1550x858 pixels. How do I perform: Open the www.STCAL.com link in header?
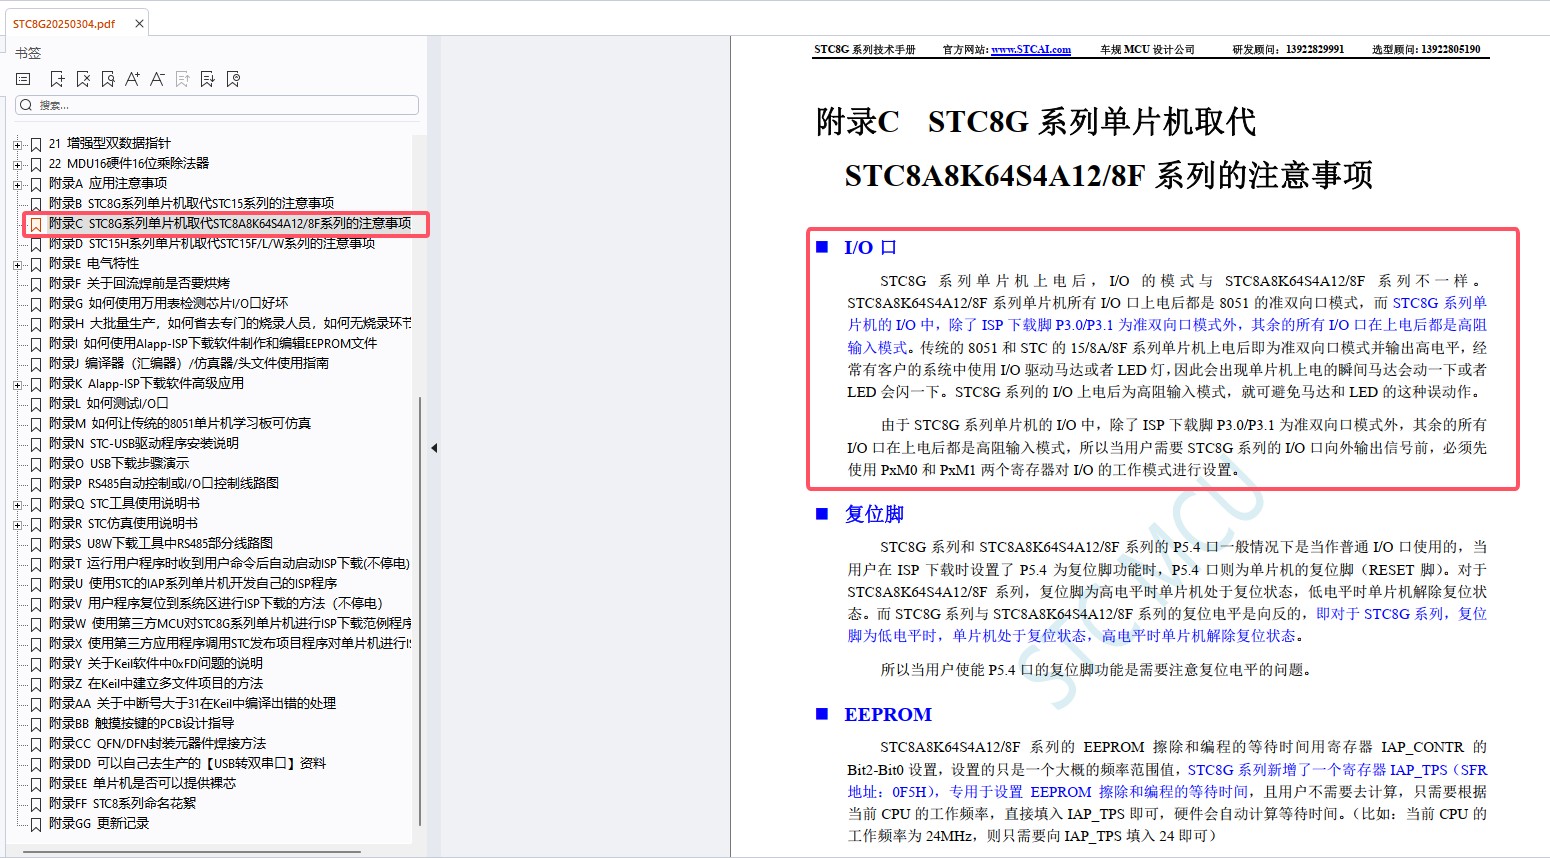[1031, 49]
